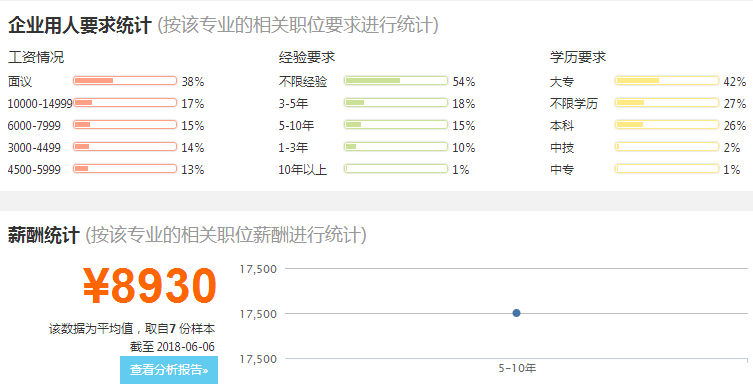Click the 3-5年 experience bar
This screenshot has height=387, width=753.
[x=396, y=103]
